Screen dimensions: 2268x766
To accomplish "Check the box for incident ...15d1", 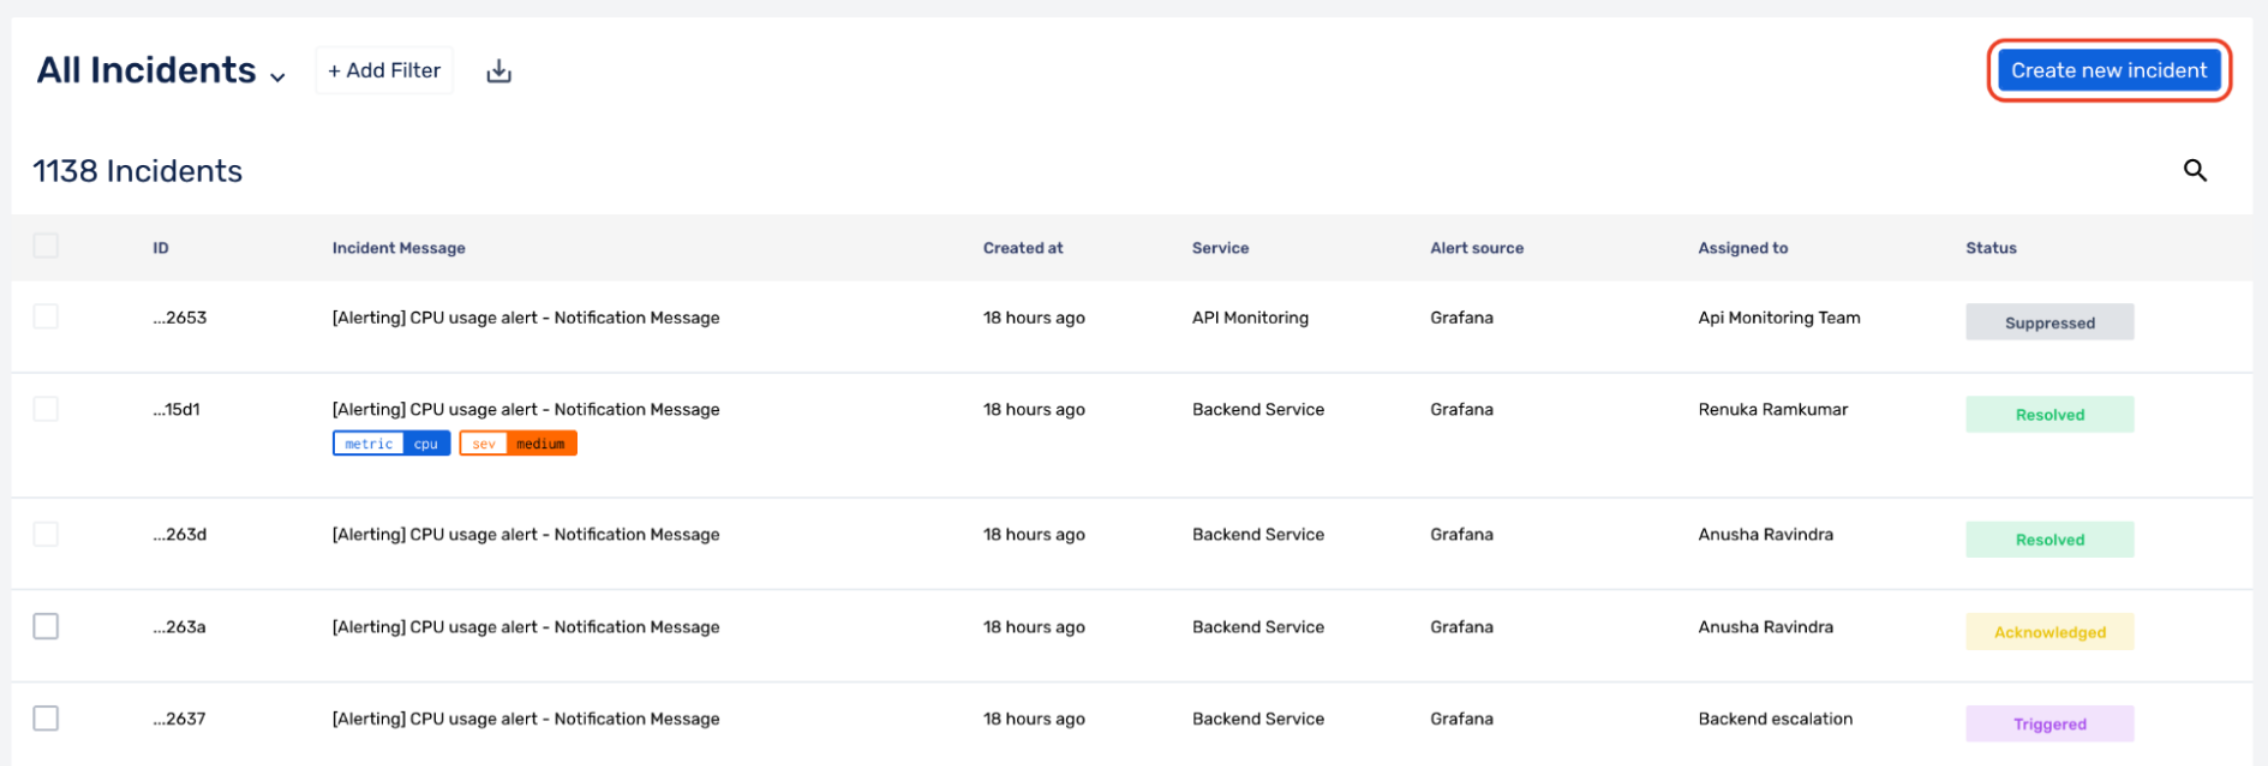I will pyautogui.click(x=46, y=408).
